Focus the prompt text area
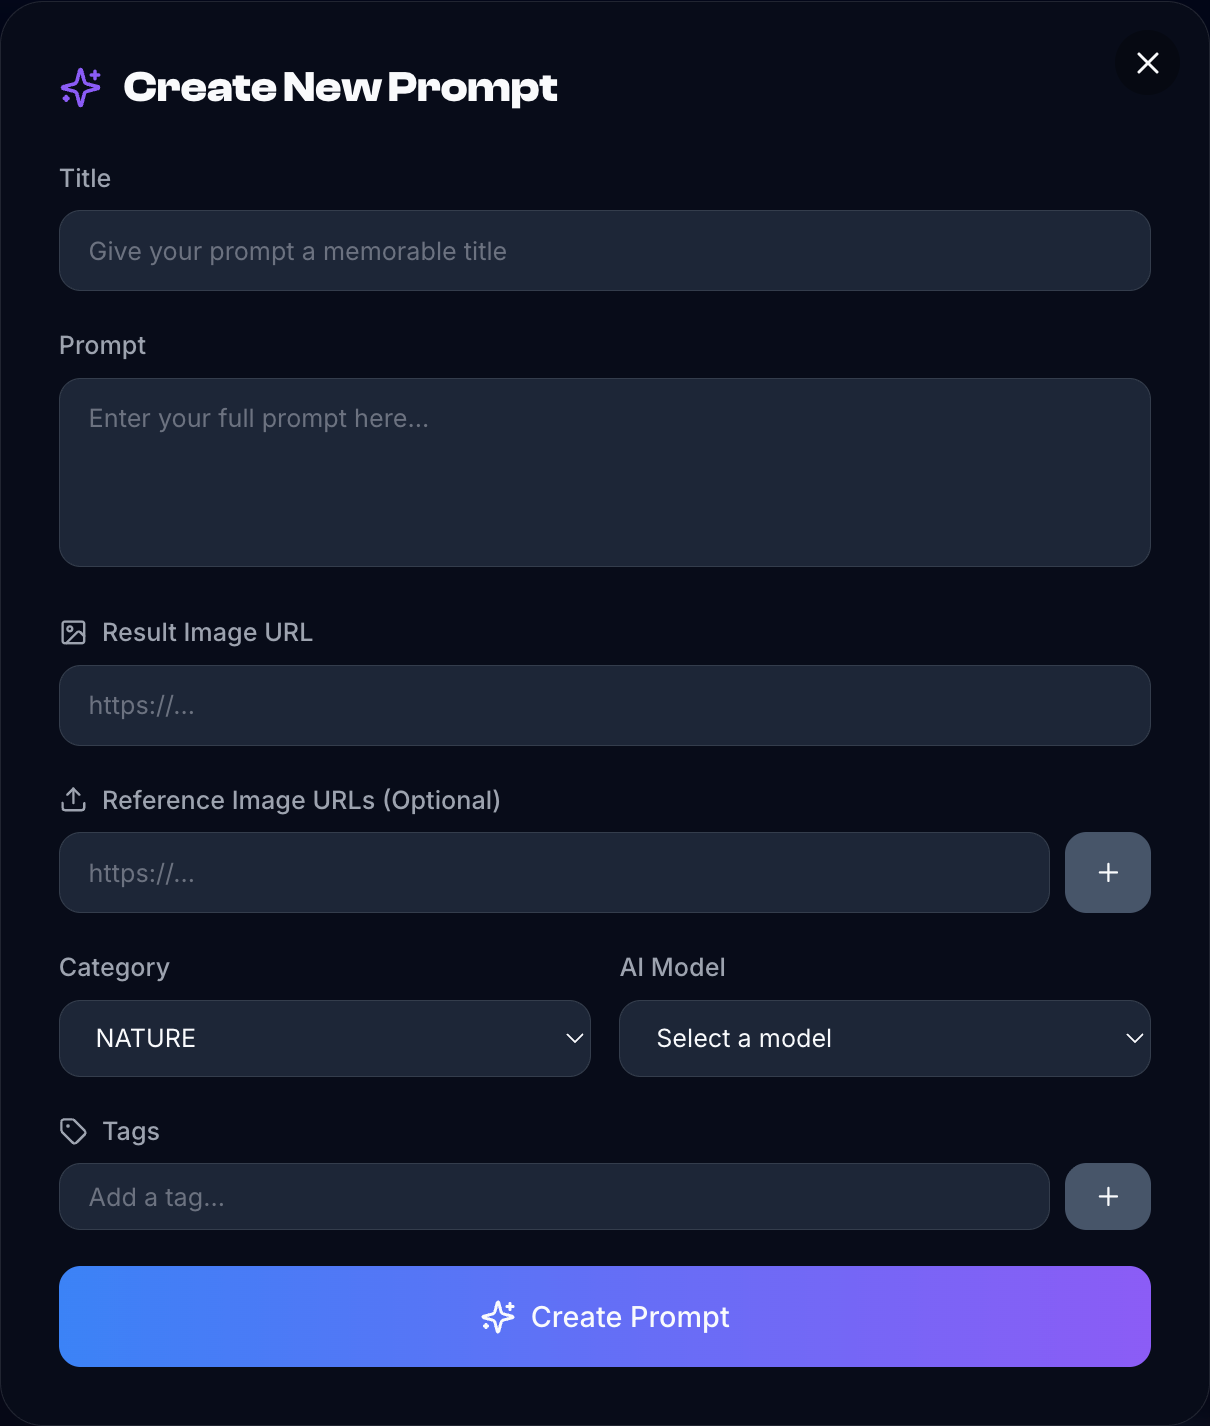This screenshot has height=1426, width=1210. 604,472
